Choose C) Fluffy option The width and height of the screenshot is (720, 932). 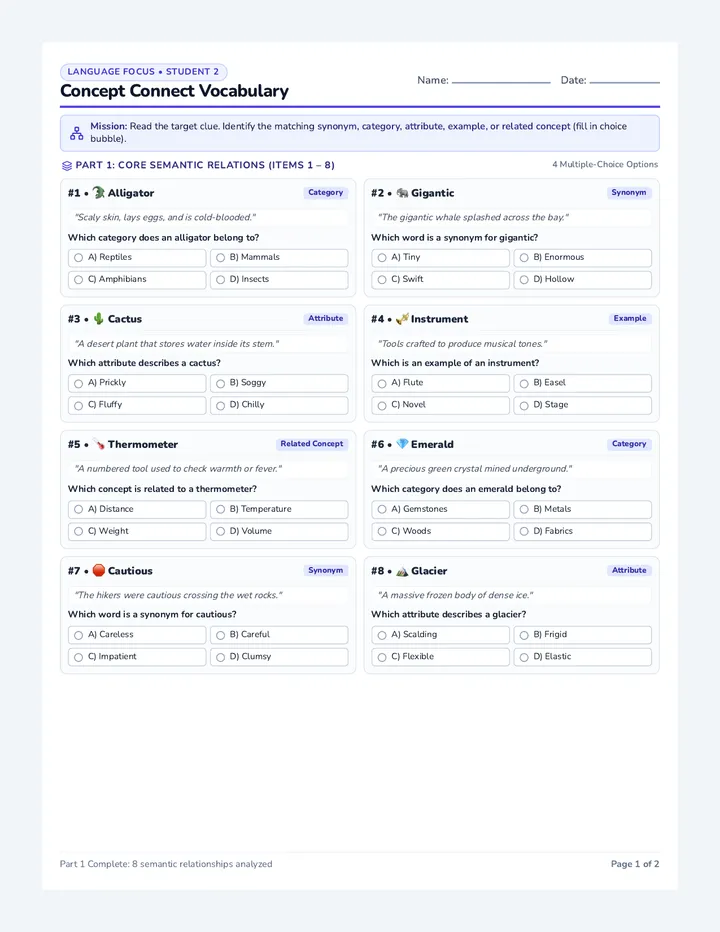tap(137, 405)
